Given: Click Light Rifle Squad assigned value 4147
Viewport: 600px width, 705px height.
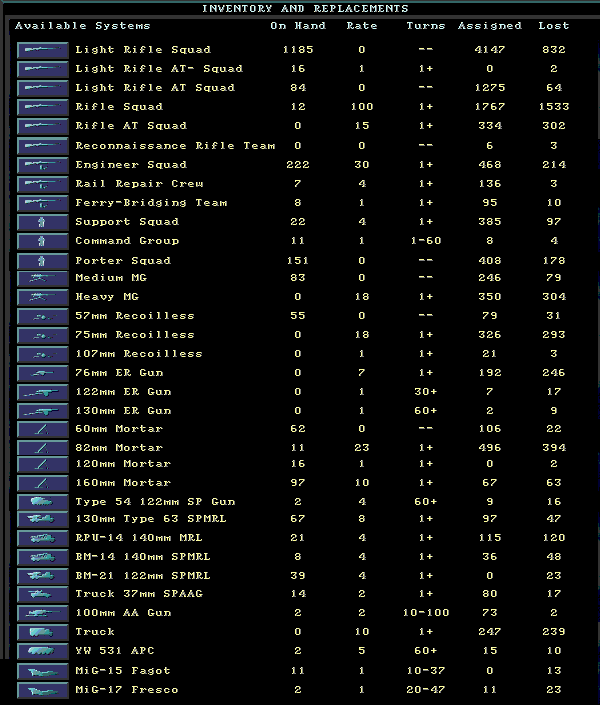Looking at the screenshot, I should pyautogui.click(x=490, y=50).
